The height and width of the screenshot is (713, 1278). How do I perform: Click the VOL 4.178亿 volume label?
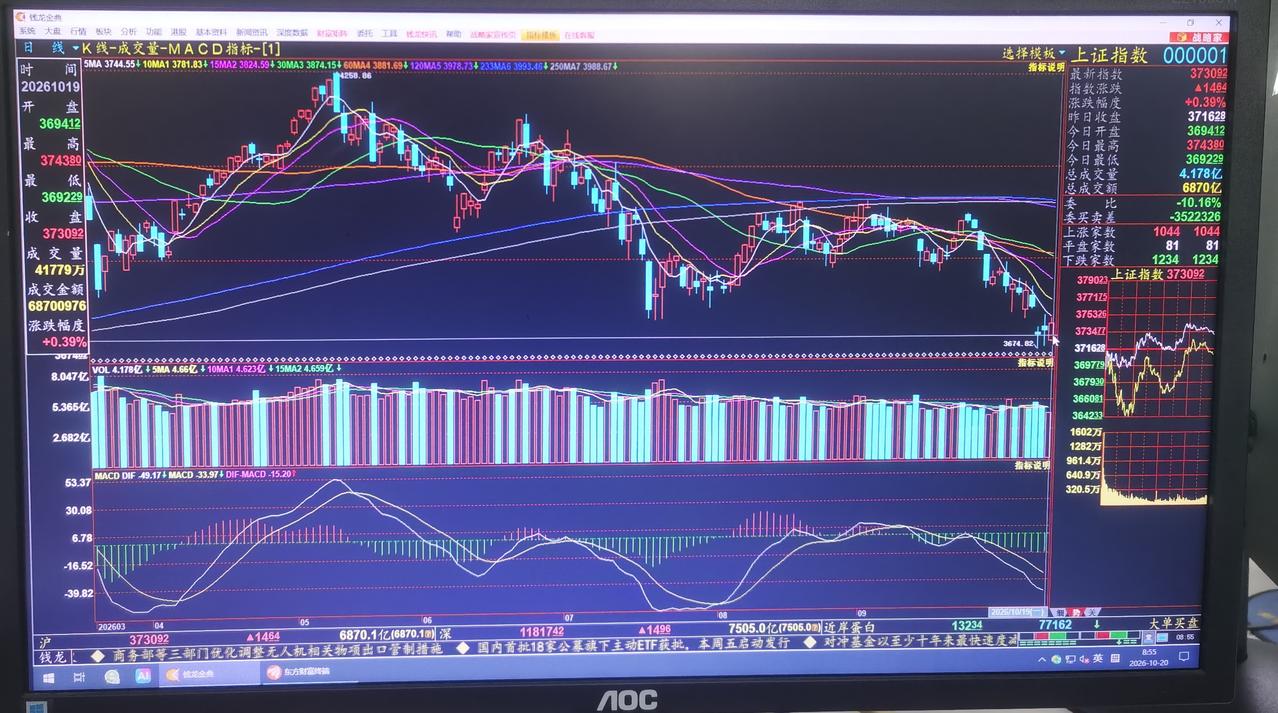pyautogui.click(x=116, y=369)
